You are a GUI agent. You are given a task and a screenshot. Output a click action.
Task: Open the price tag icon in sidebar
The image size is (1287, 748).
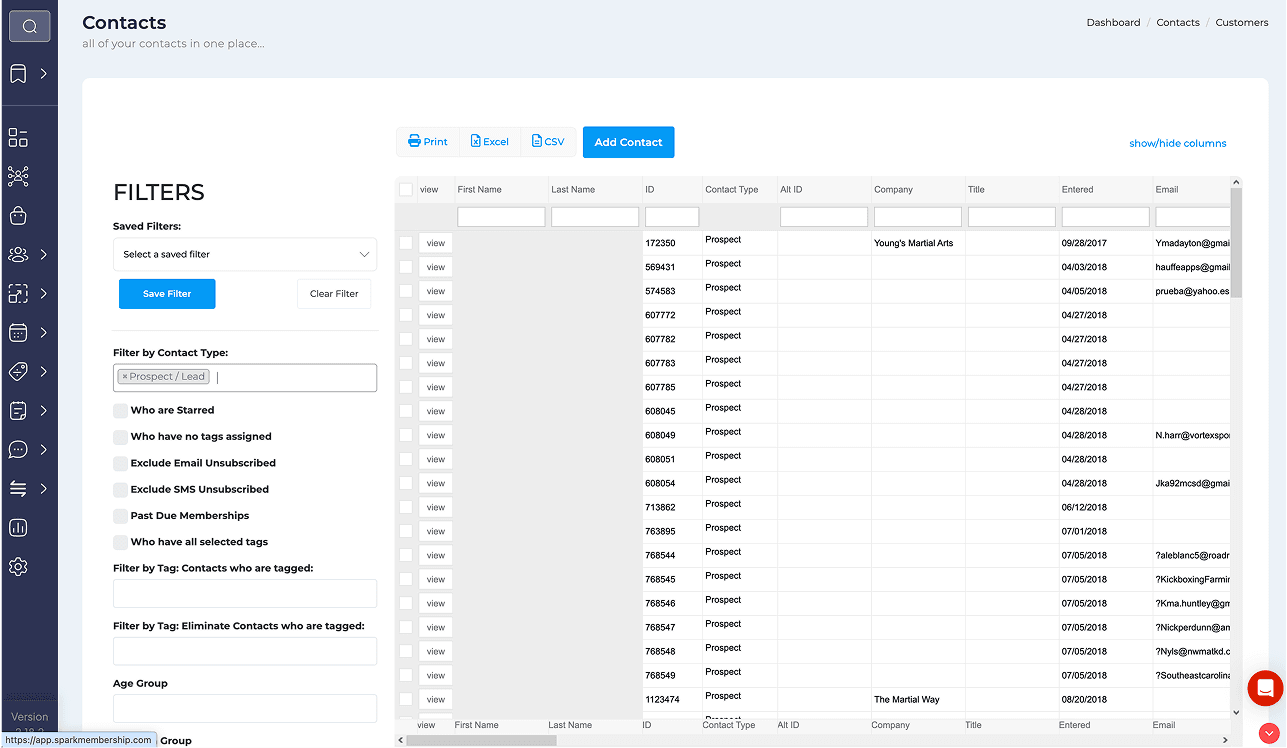[18, 372]
